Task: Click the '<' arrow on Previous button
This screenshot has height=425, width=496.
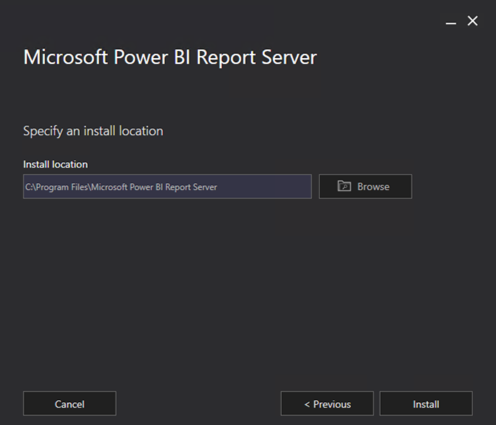Action: click(307, 404)
